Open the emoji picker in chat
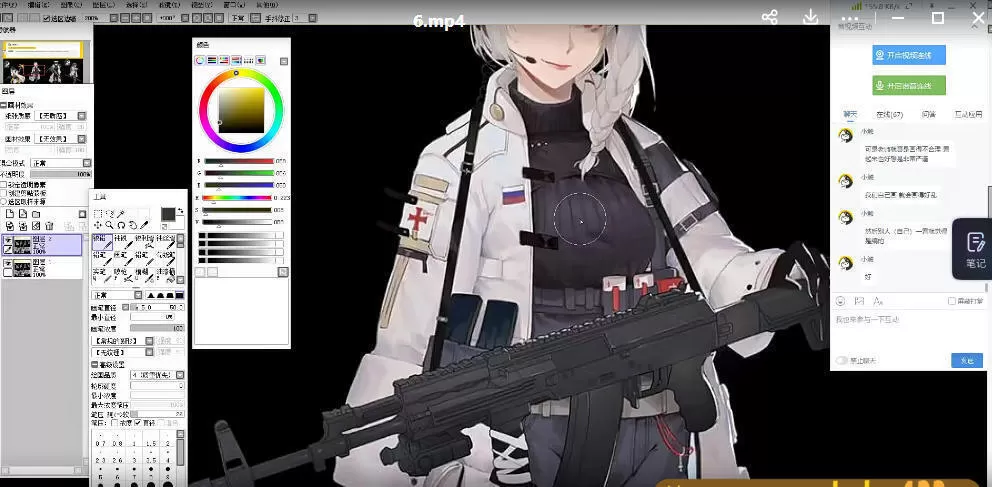The image size is (992, 487). 841,301
